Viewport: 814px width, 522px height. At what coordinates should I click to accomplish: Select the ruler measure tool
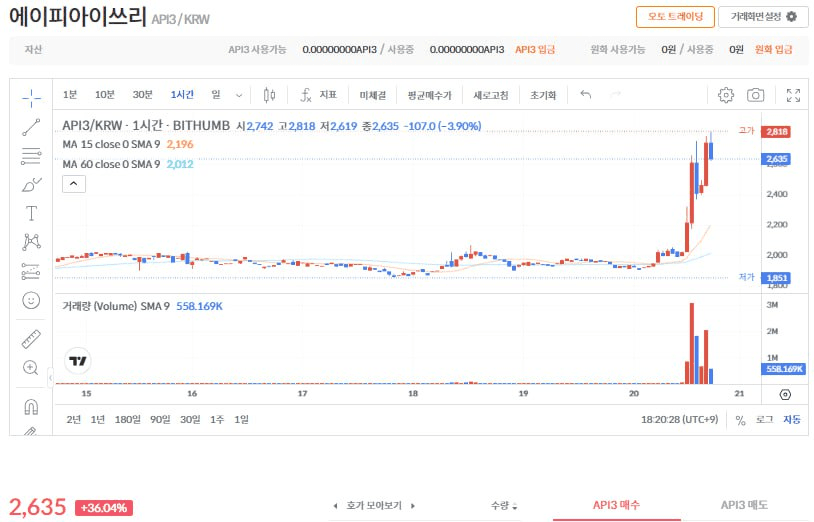tap(31, 339)
